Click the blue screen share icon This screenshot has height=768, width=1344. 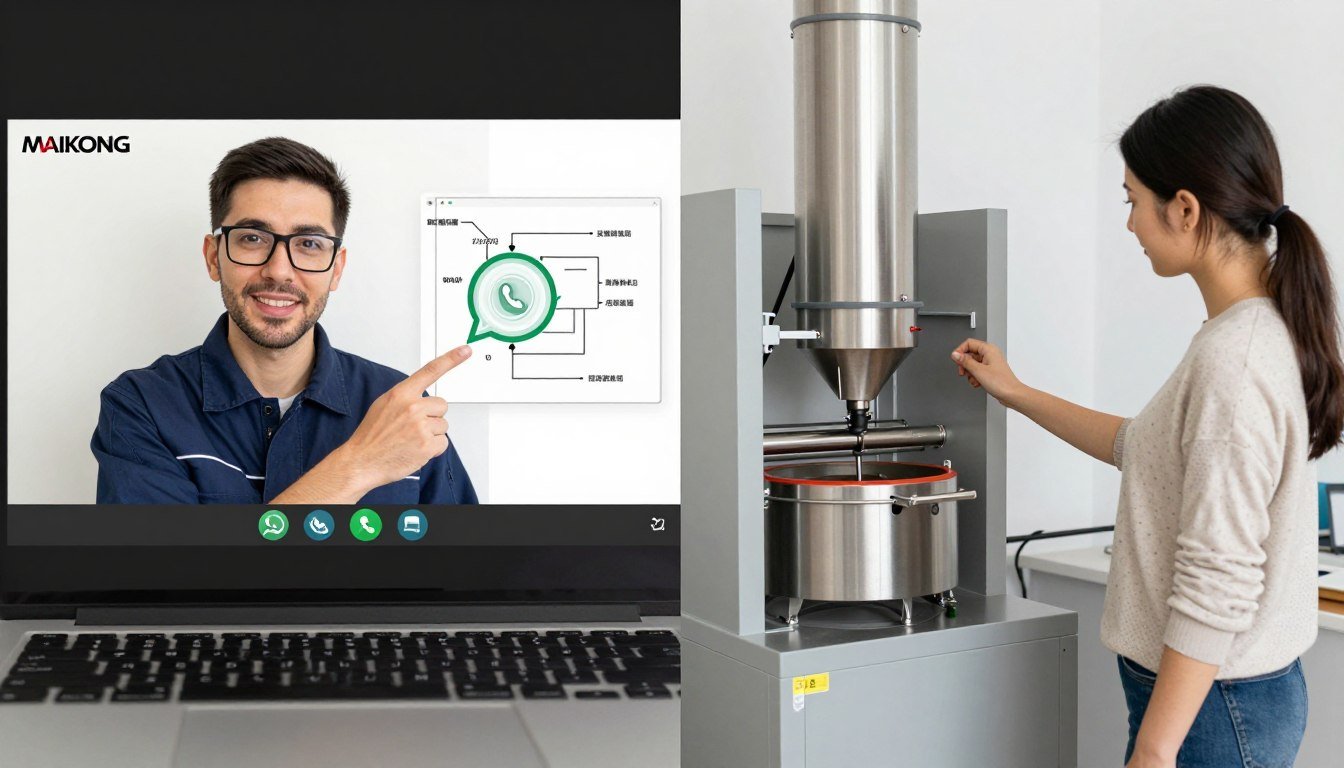(x=412, y=525)
